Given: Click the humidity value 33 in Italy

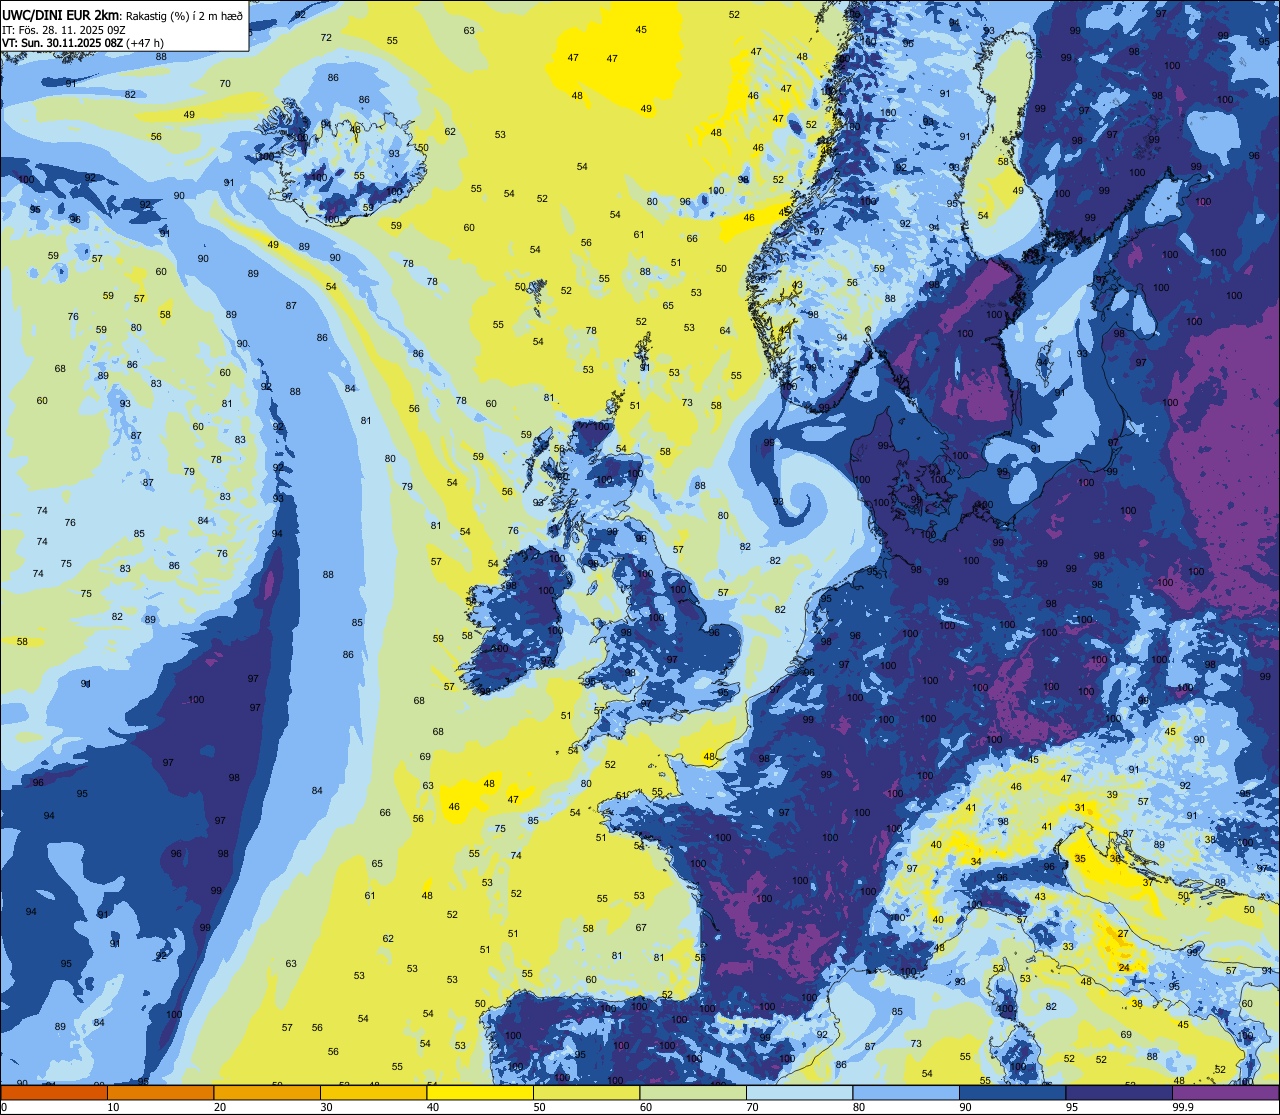Looking at the screenshot, I should [x=1068, y=946].
